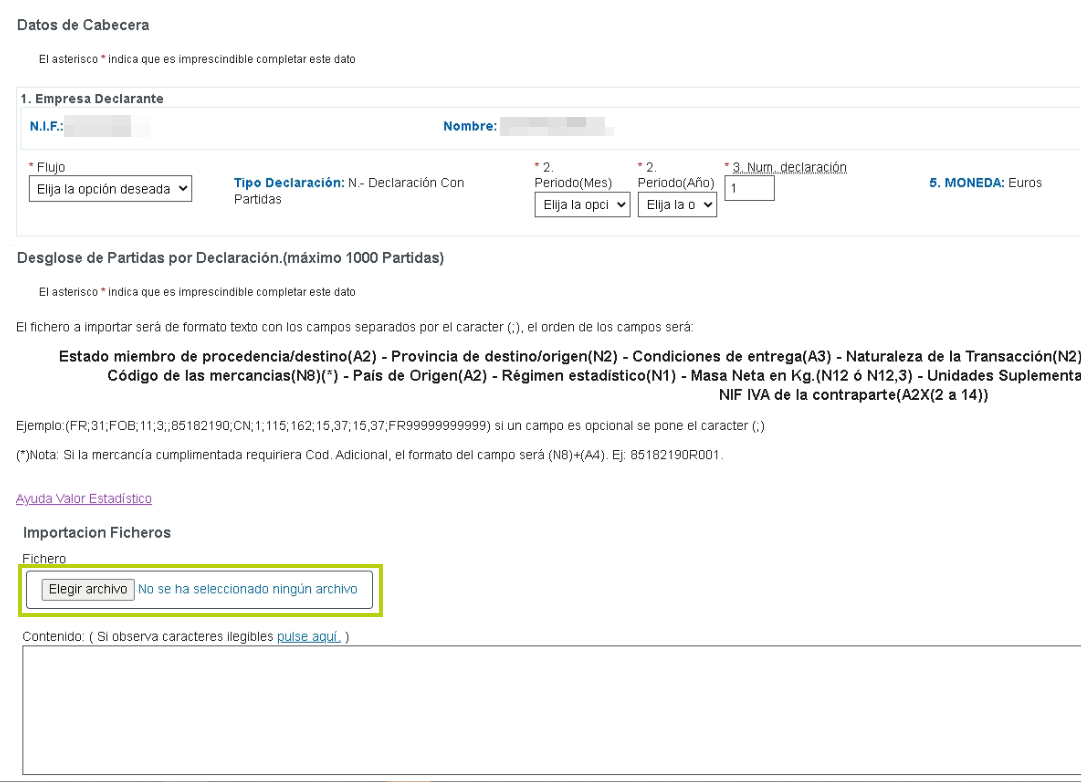Open the Periodo(Año) selector
The height and width of the screenshot is (782, 1081).
(677, 205)
